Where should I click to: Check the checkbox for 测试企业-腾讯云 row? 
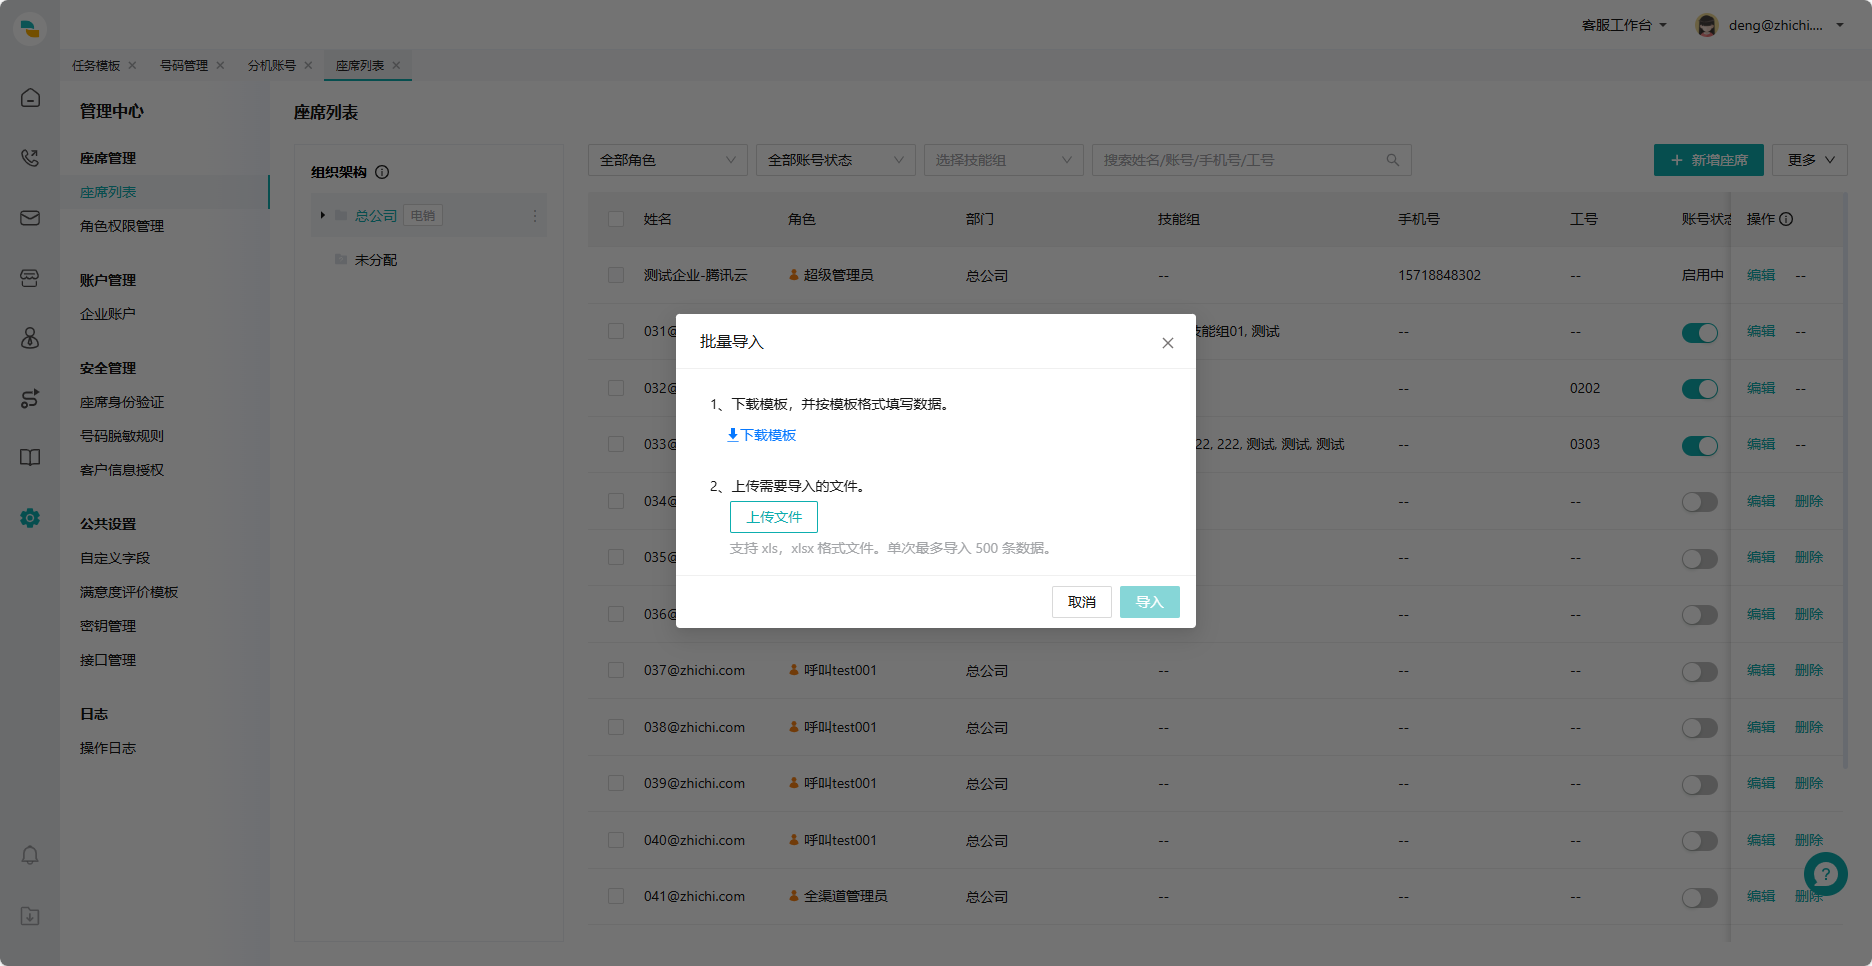tap(616, 275)
